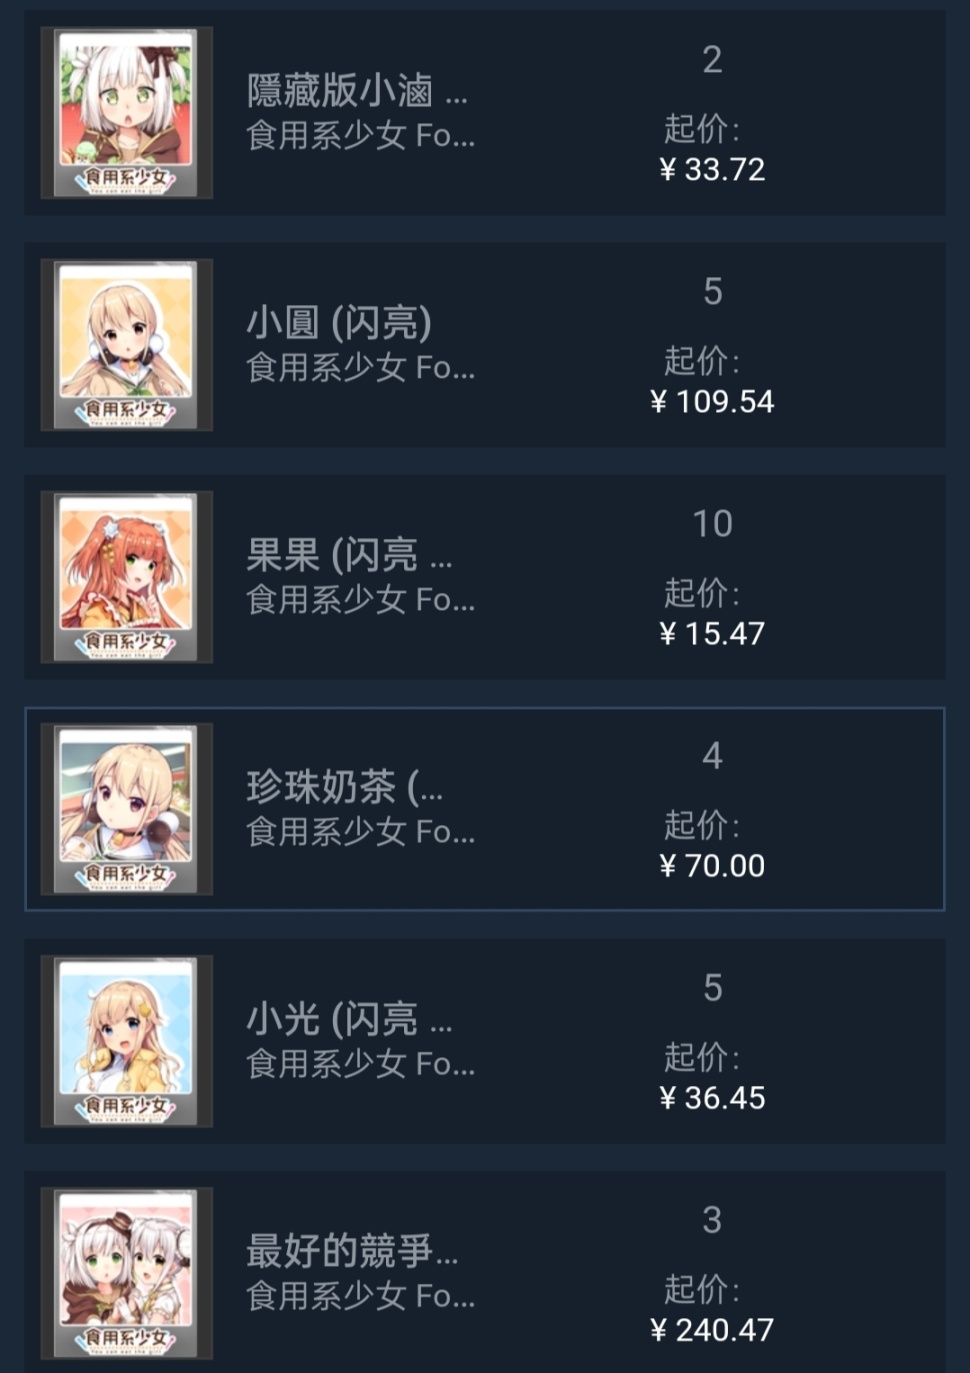Click the ¥ 109.54 starting price
The image size is (970, 1373).
coord(712,401)
